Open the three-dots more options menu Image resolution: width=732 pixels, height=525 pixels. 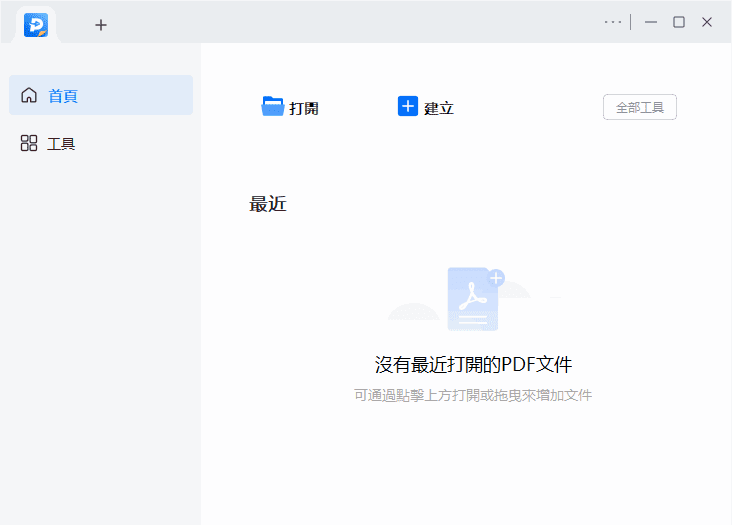point(612,22)
